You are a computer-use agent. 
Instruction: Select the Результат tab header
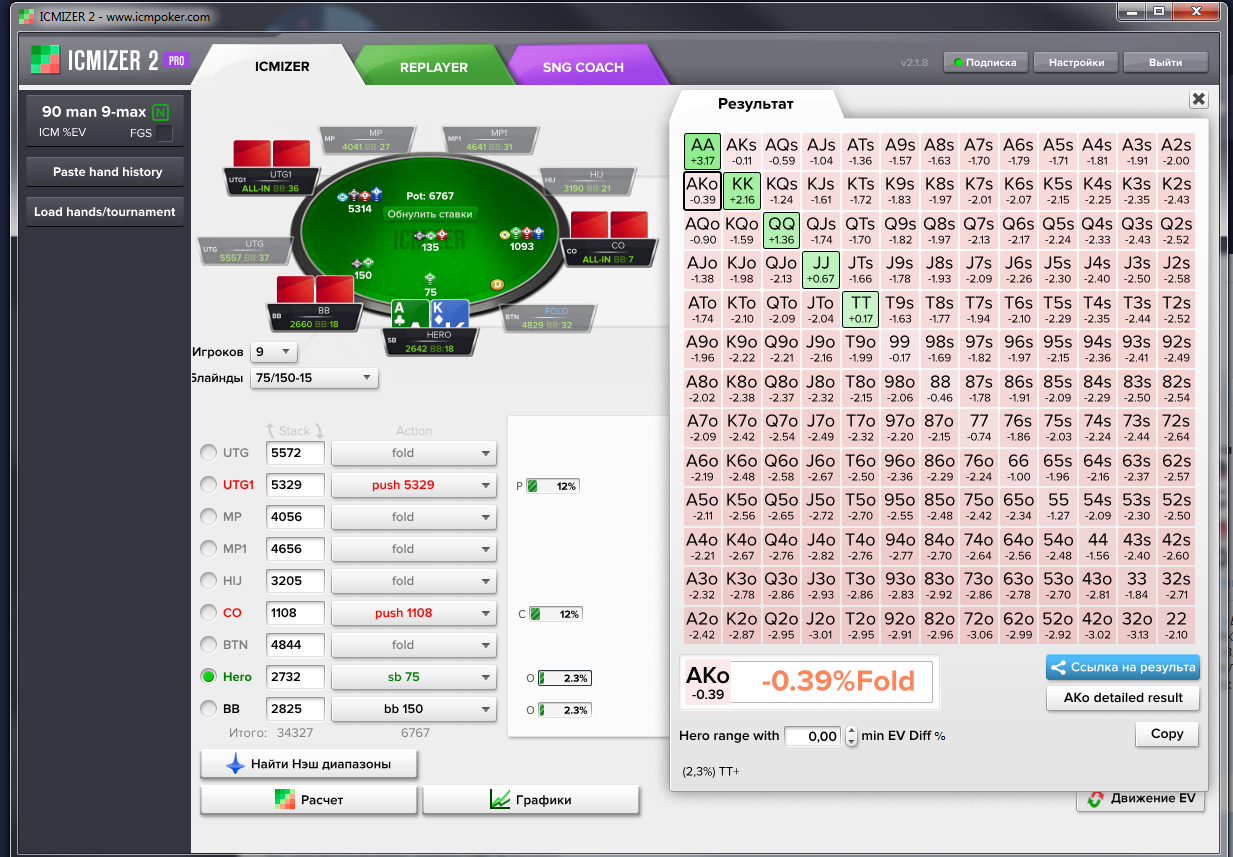coord(756,103)
